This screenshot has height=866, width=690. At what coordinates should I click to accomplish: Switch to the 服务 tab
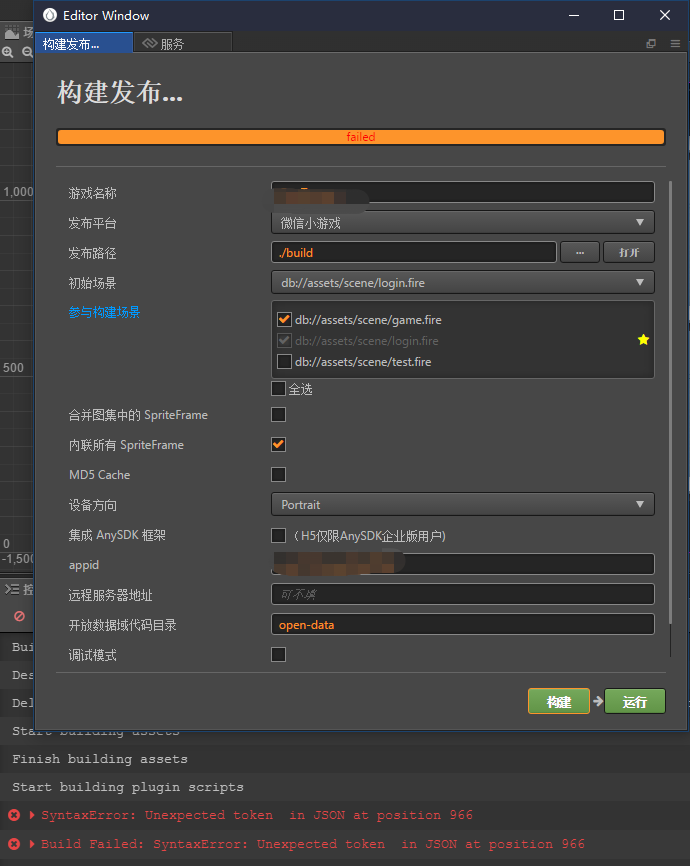click(183, 44)
